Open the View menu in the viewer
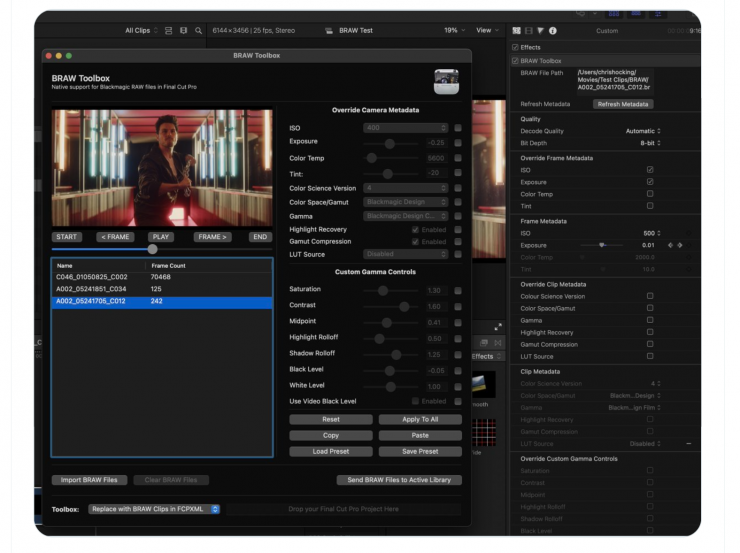740x553 pixels. (x=487, y=31)
